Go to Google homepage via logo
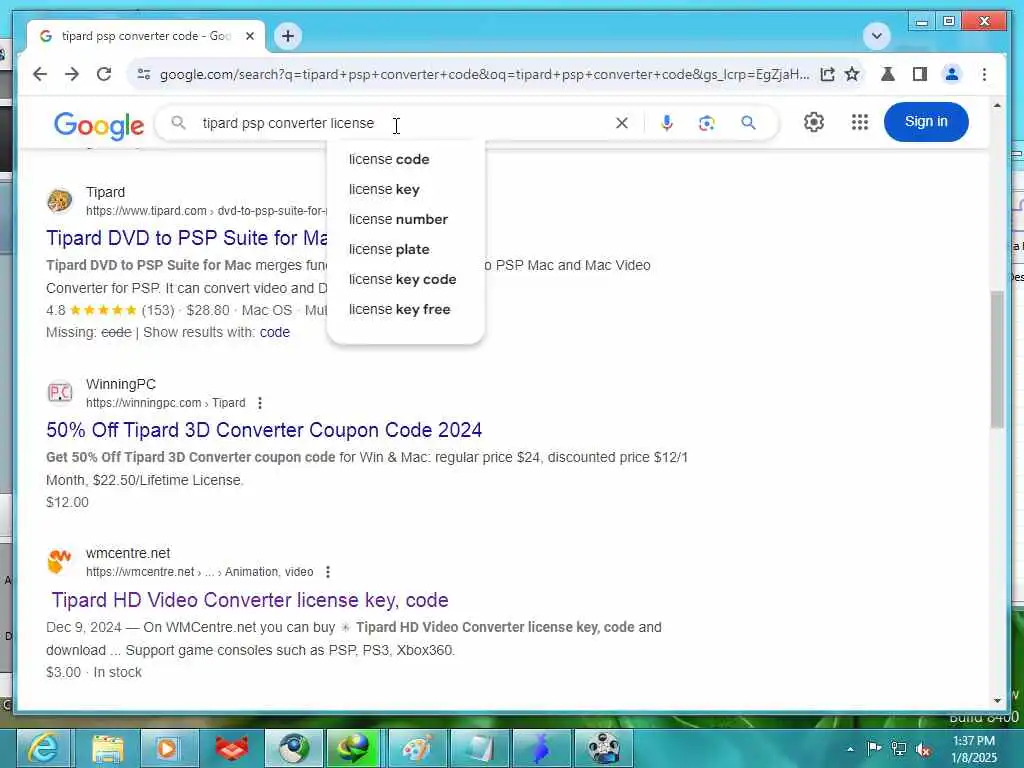Image resolution: width=1024 pixels, height=768 pixels. click(99, 125)
